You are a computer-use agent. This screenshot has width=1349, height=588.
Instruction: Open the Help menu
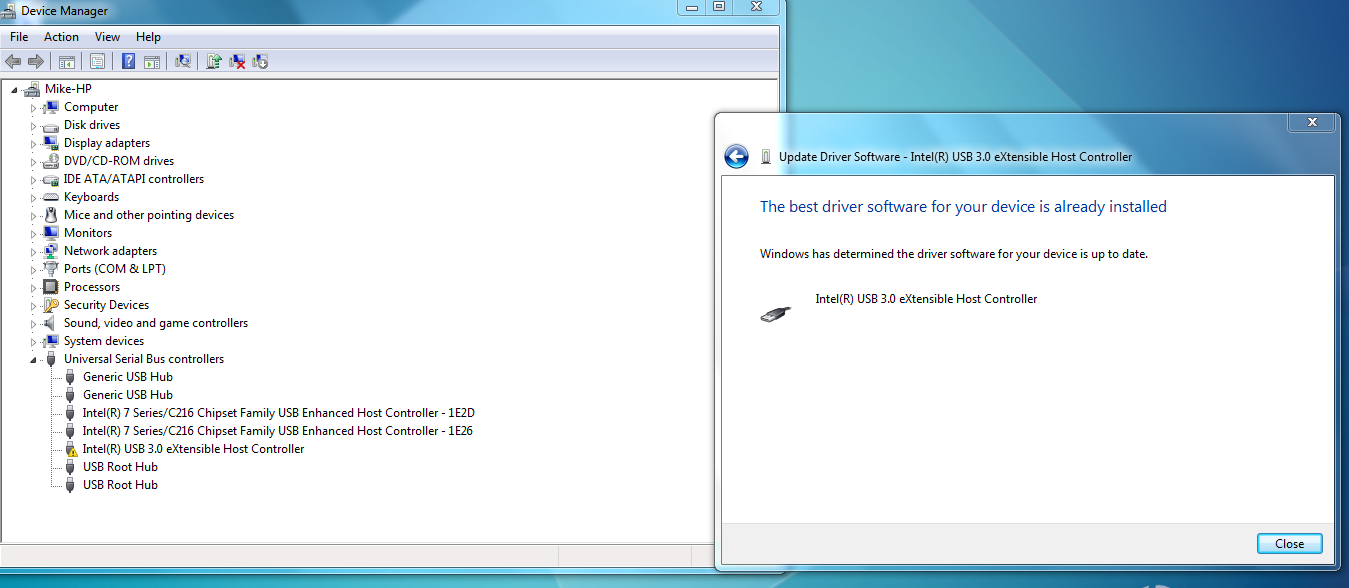(148, 37)
